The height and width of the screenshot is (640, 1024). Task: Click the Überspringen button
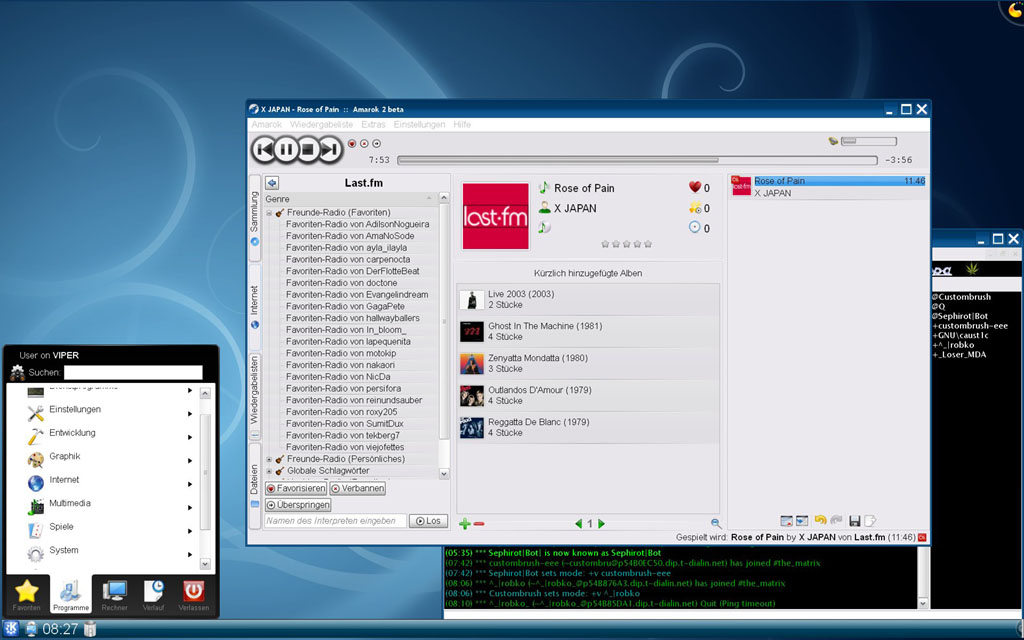297,505
